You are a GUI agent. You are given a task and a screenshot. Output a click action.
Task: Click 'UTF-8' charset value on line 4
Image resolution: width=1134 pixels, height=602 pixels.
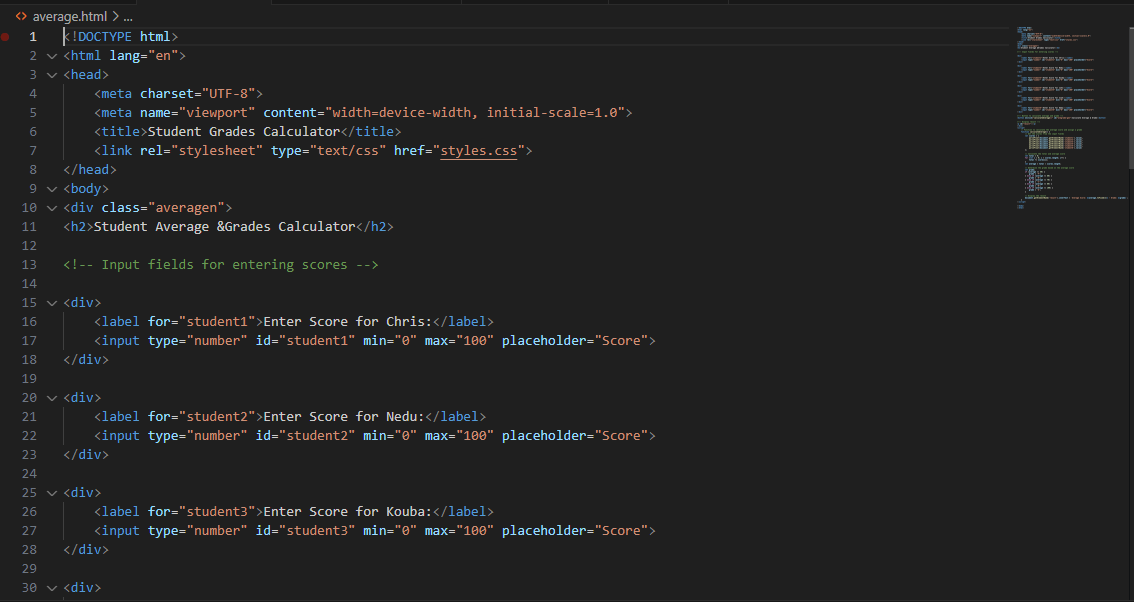229,93
